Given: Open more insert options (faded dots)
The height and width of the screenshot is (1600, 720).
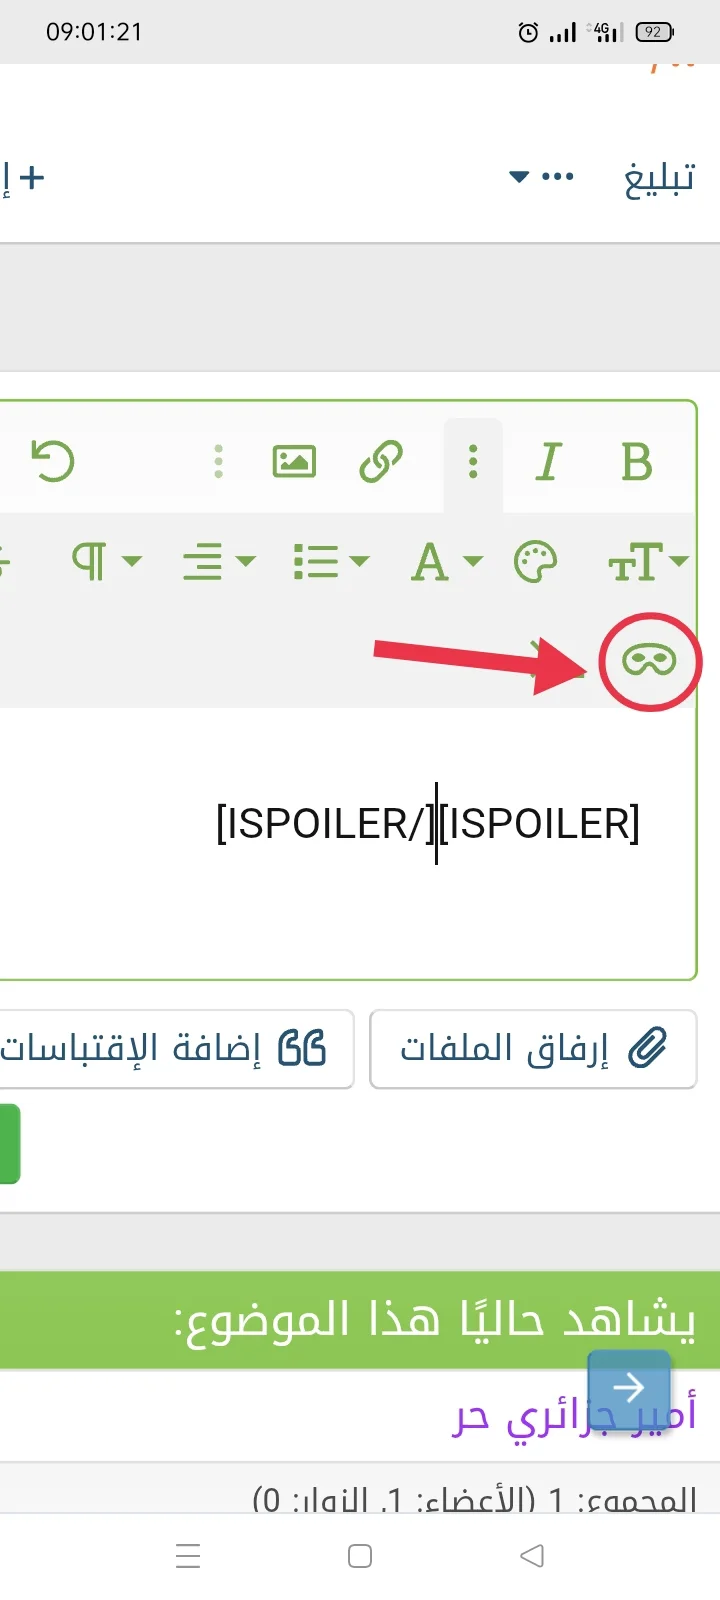Looking at the screenshot, I should [218, 462].
